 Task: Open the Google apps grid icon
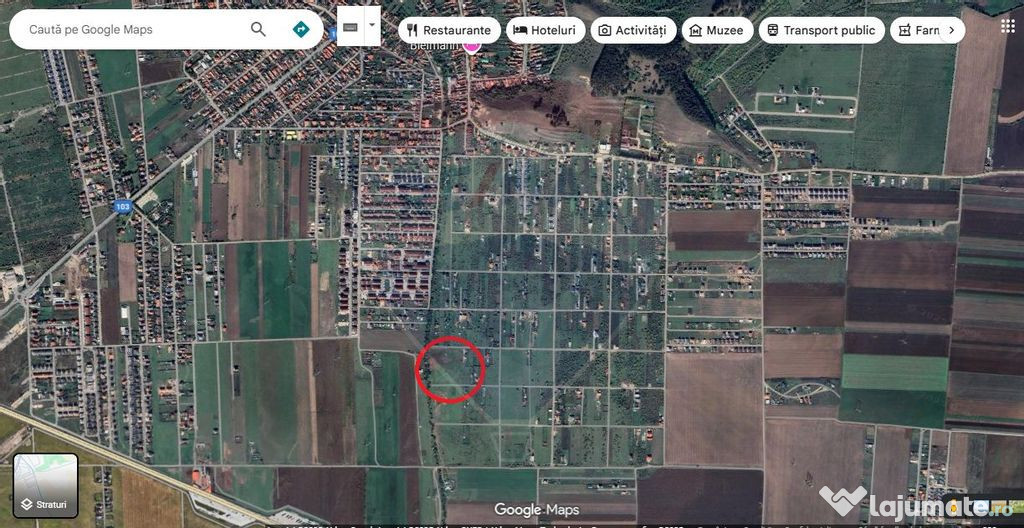pos(1008,25)
